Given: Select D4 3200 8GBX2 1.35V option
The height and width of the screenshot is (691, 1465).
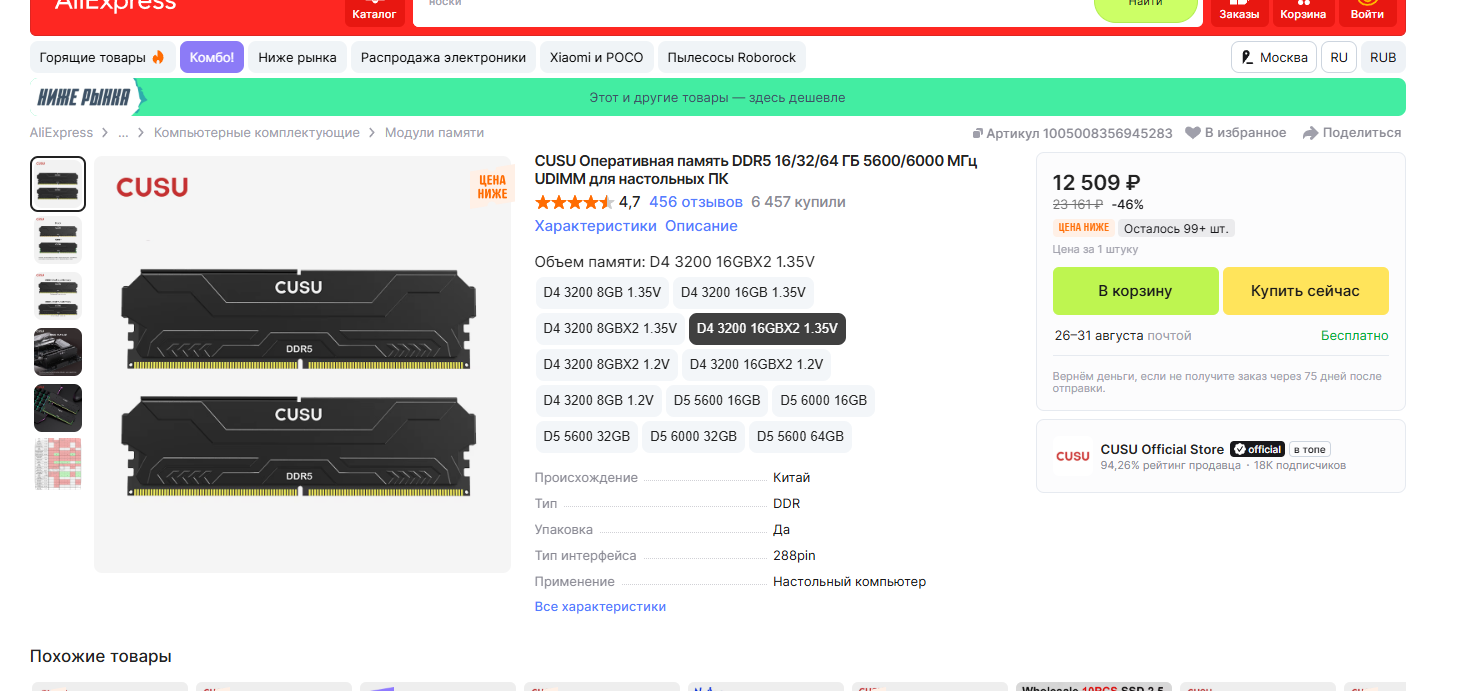Looking at the screenshot, I should tap(610, 328).
